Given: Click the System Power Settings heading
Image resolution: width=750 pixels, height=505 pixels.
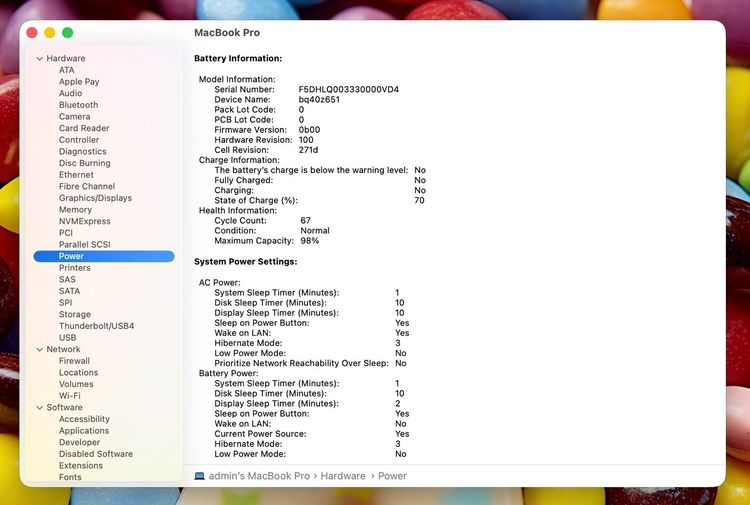Looking at the screenshot, I should click(245, 262).
